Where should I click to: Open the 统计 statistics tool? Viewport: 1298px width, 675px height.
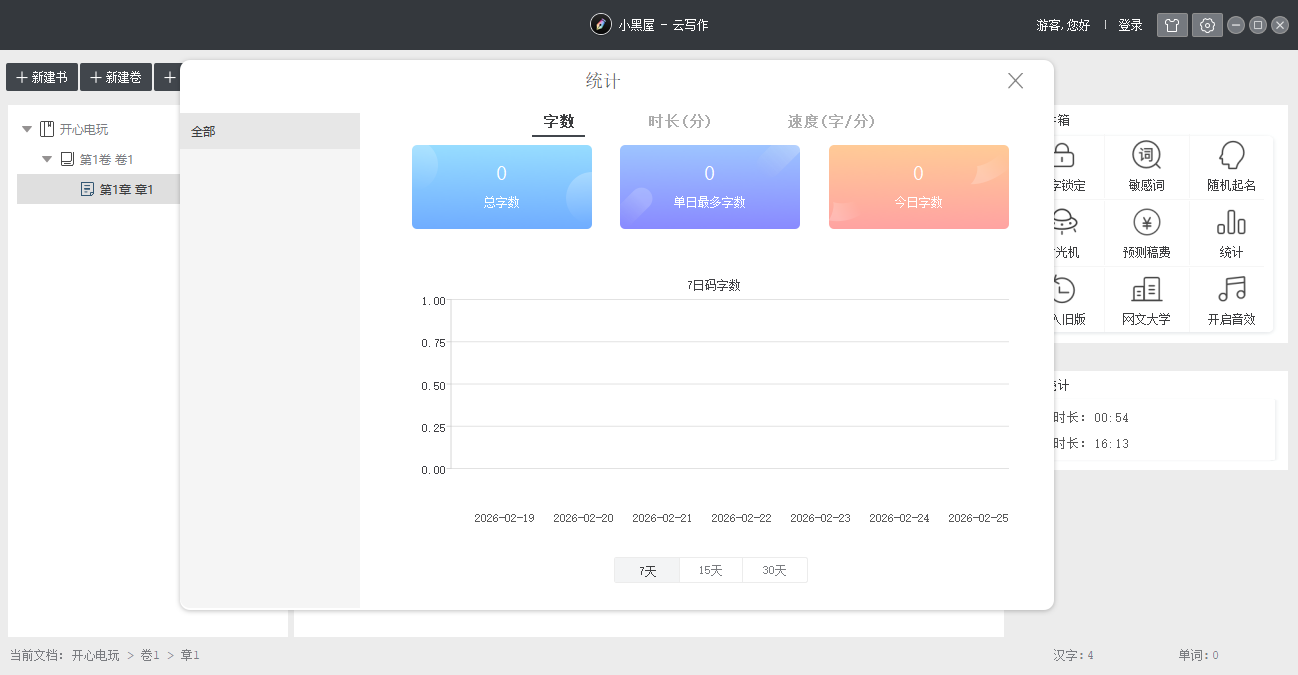pos(1231,233)
